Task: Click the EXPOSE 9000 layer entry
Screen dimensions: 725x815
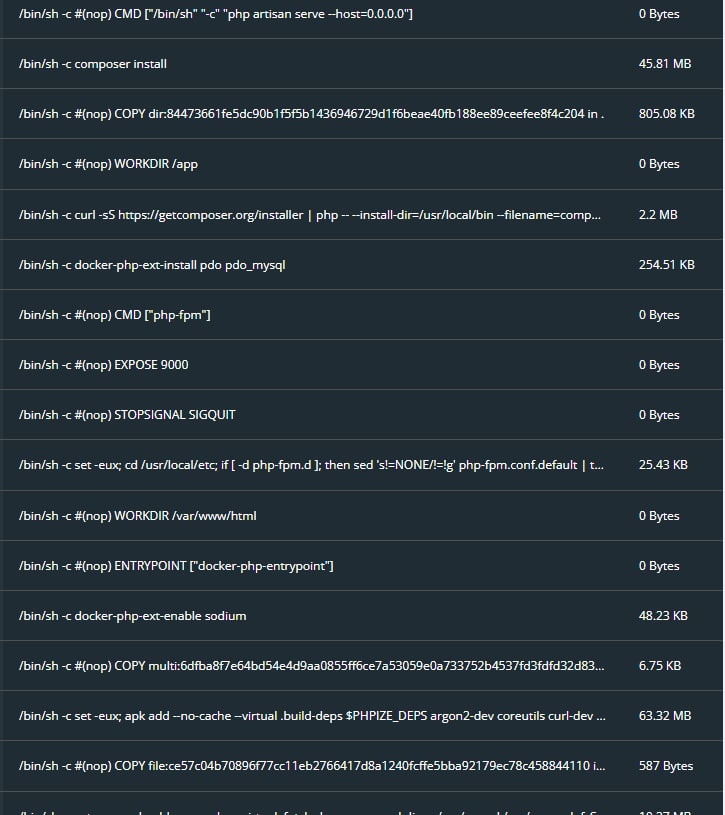Action: click(103, 365)
